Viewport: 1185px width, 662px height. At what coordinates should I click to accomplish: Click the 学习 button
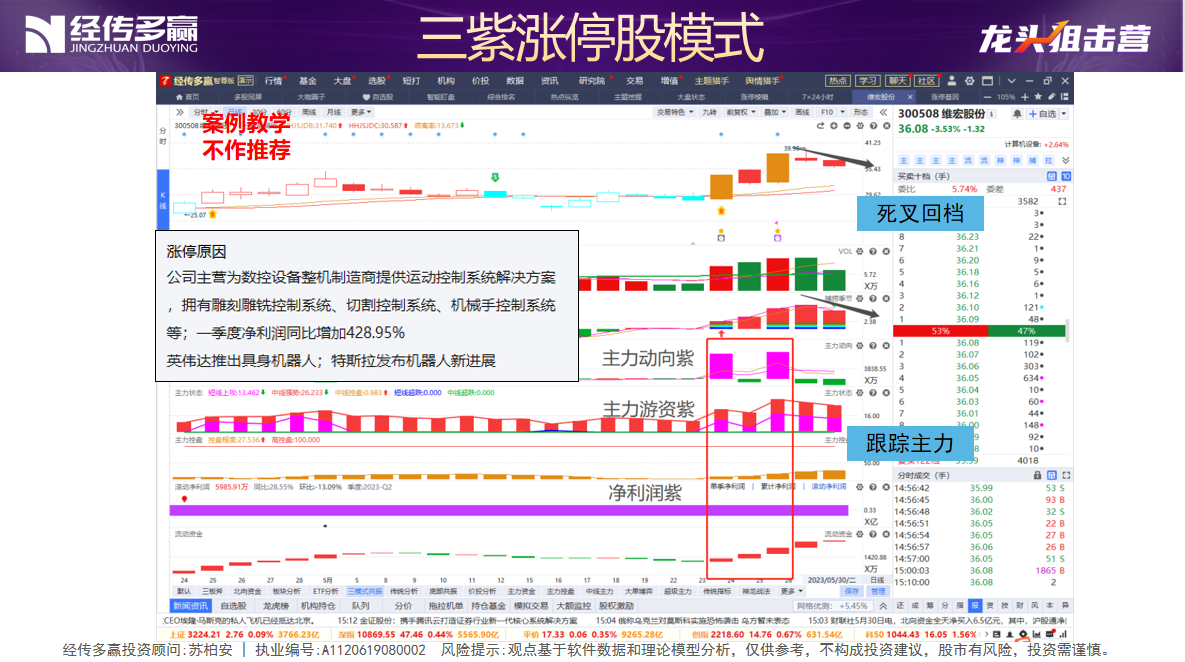coord(868,81)
